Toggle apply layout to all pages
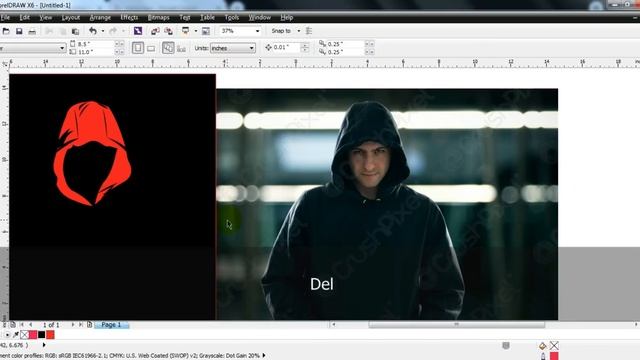 [x=168, y=48]
